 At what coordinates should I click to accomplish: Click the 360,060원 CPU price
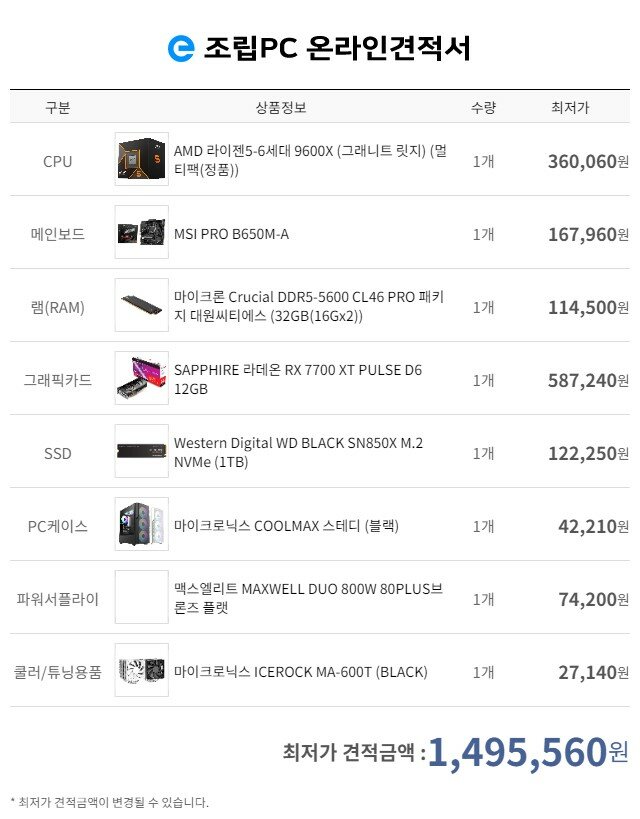[x=588, y=161]
